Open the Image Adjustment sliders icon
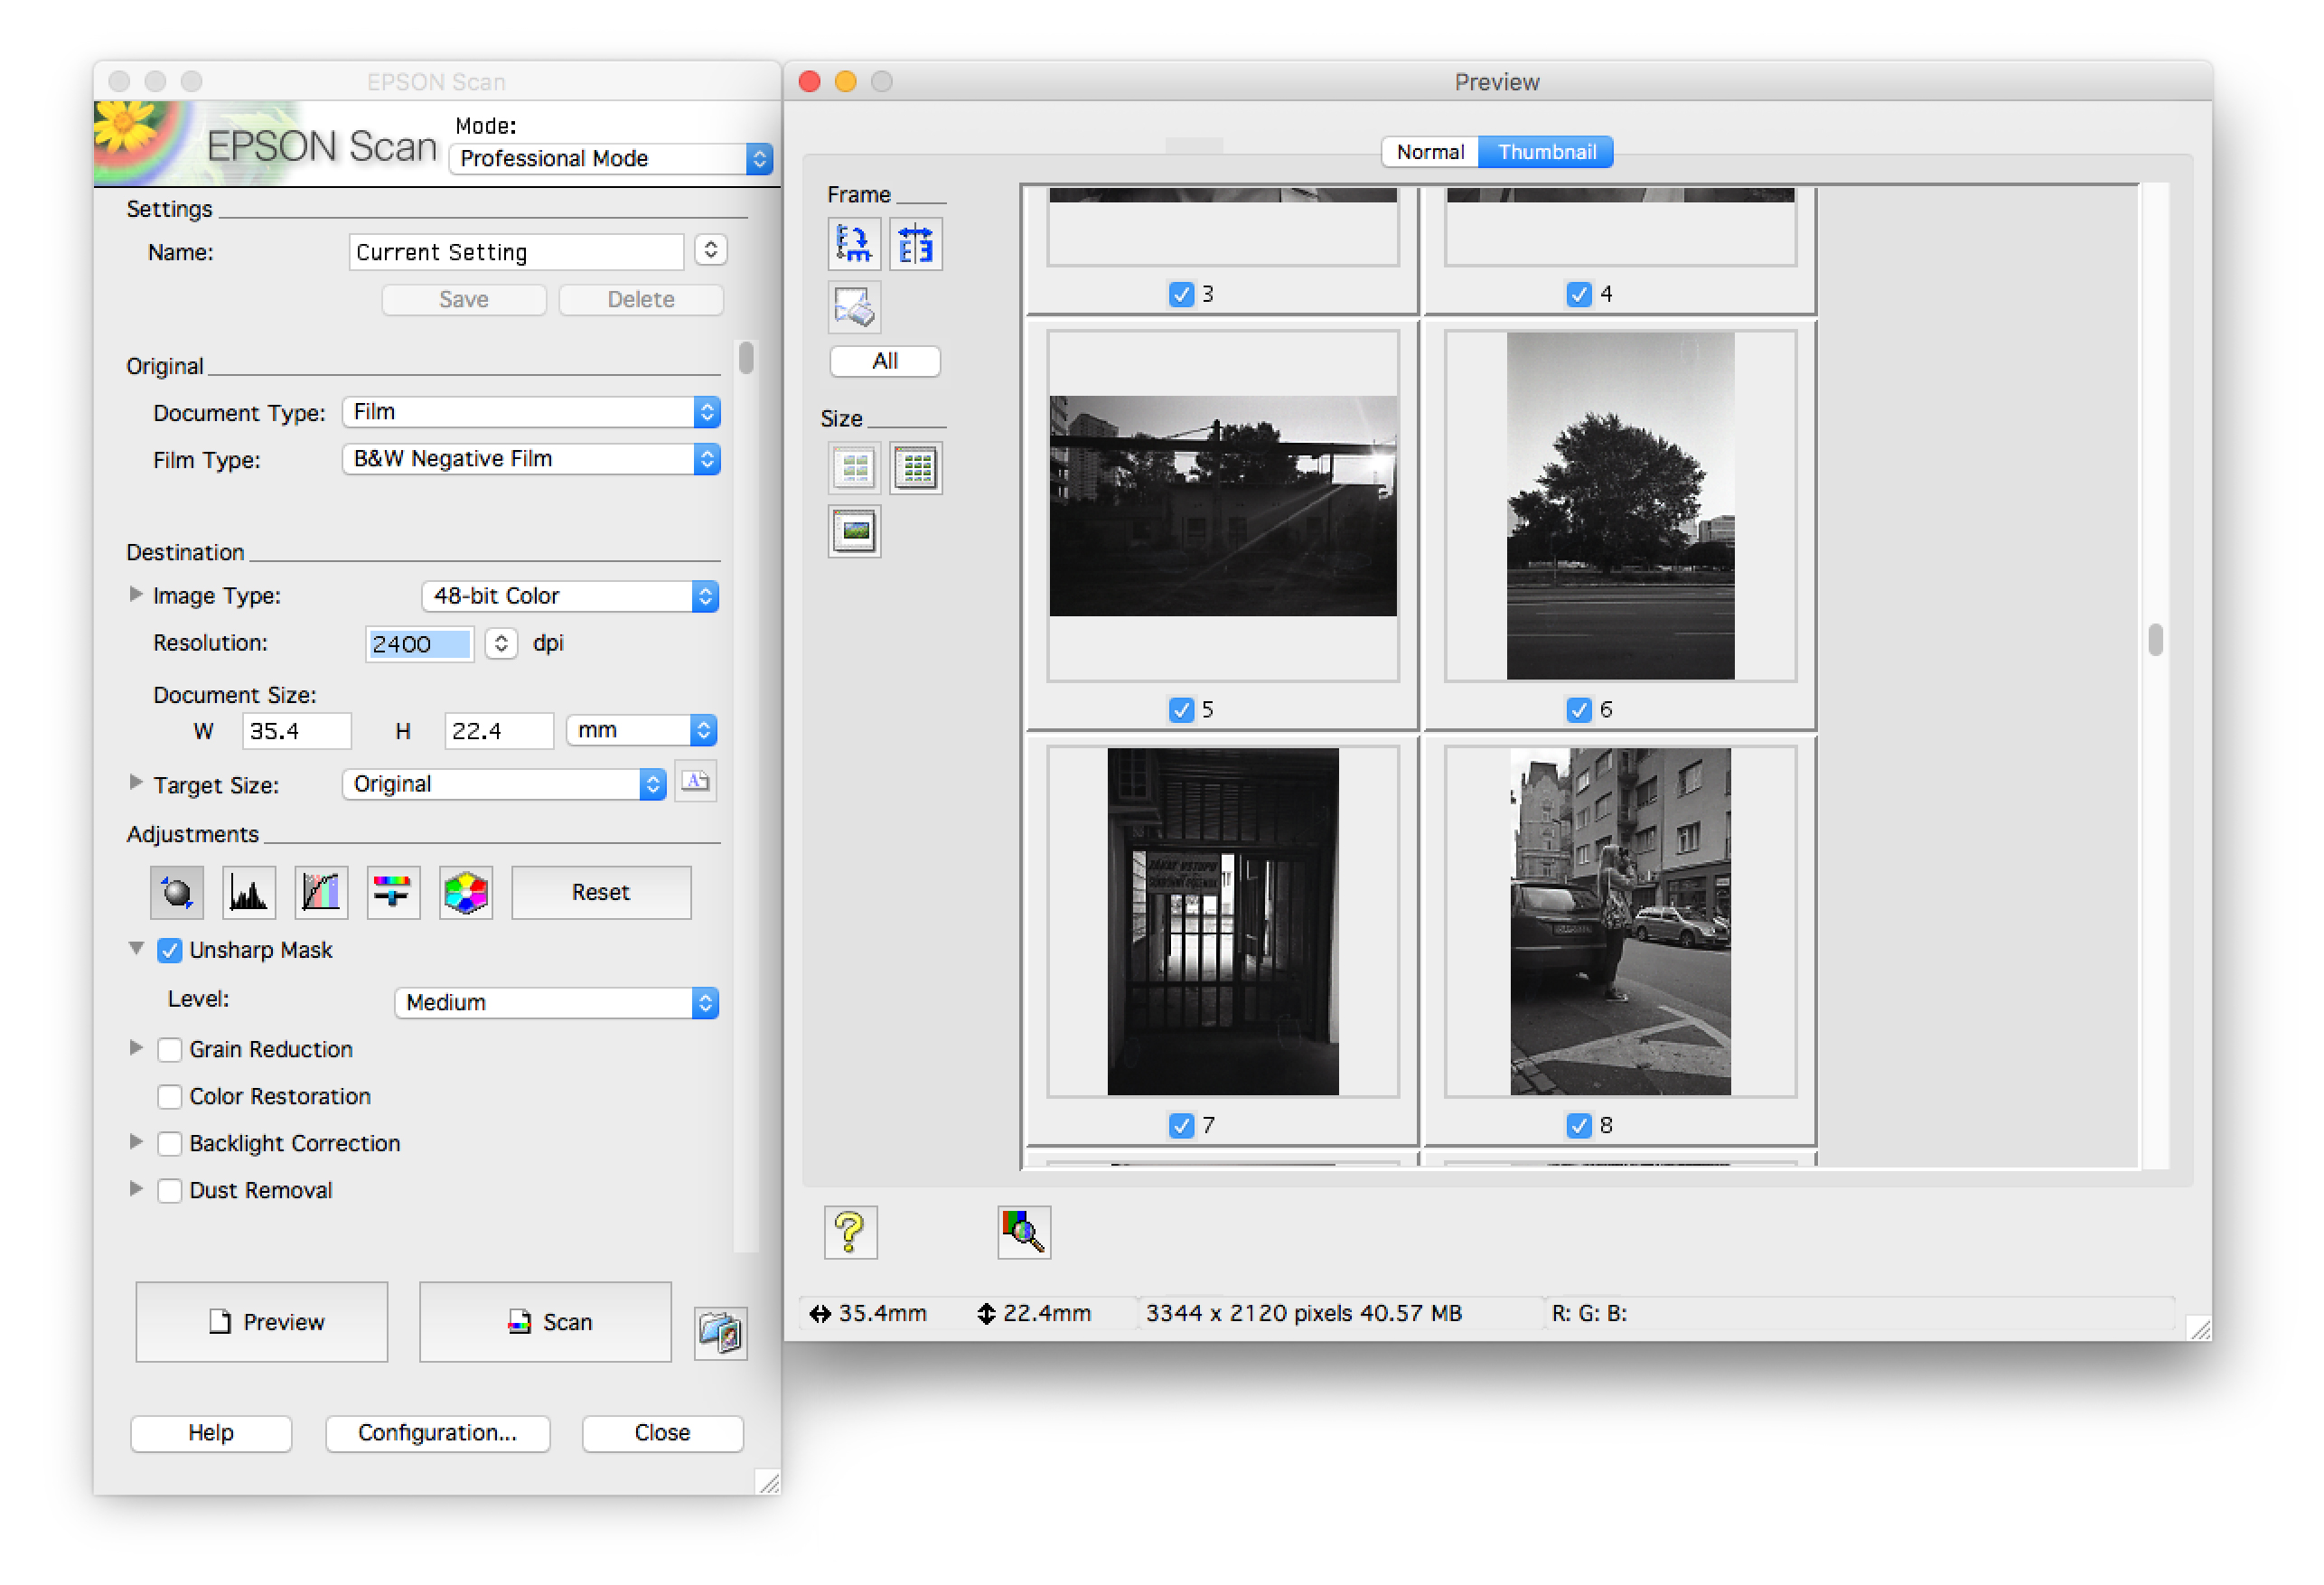This screenshot has width=2324, height=1585. pos(393,891)
